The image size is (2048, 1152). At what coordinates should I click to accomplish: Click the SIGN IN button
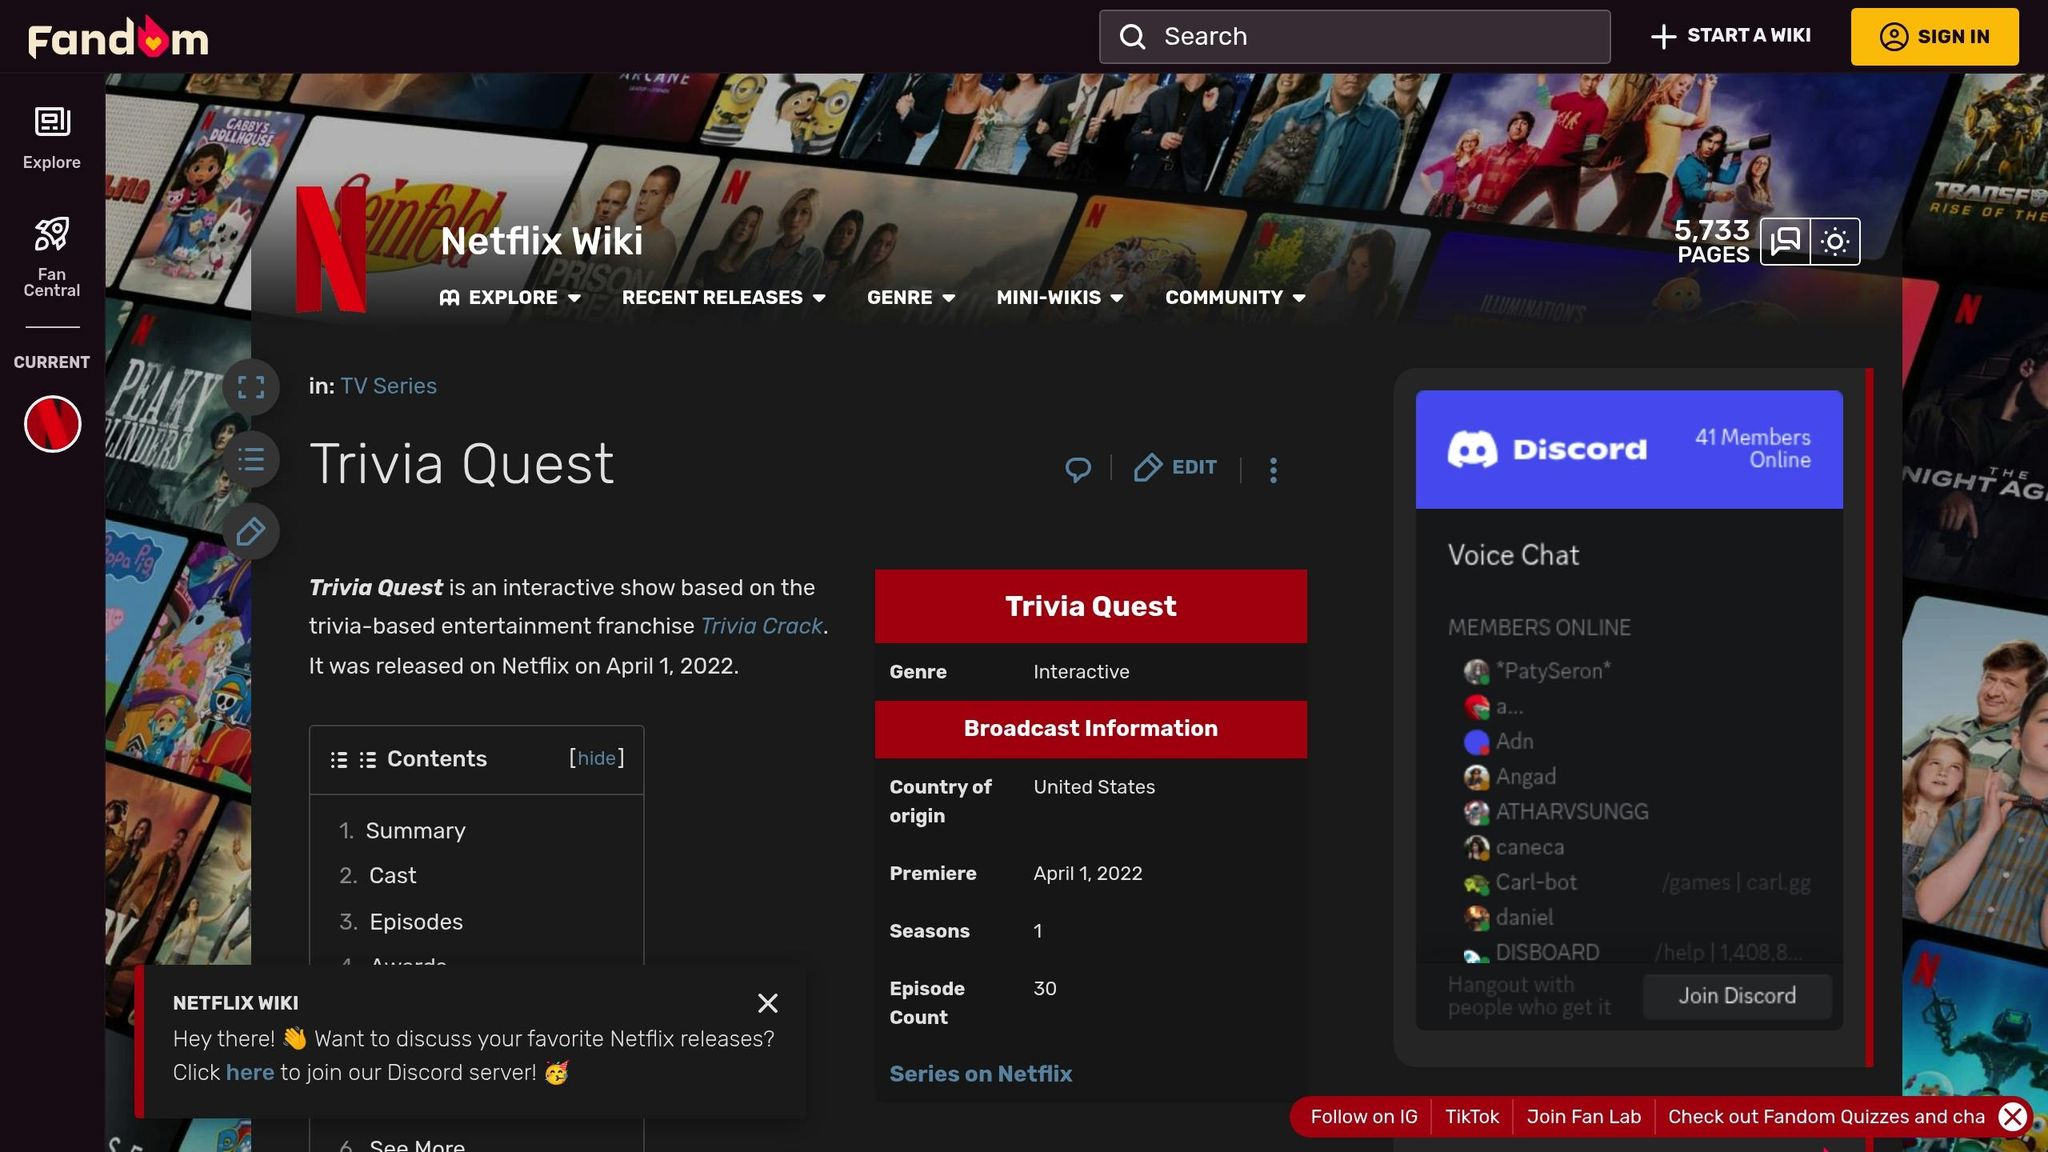(x=1934, y=37)
